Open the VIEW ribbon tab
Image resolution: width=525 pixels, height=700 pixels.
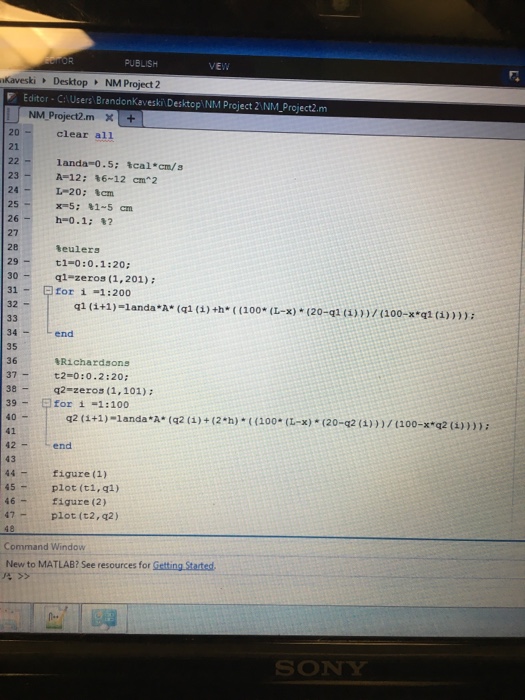(219, 67)
